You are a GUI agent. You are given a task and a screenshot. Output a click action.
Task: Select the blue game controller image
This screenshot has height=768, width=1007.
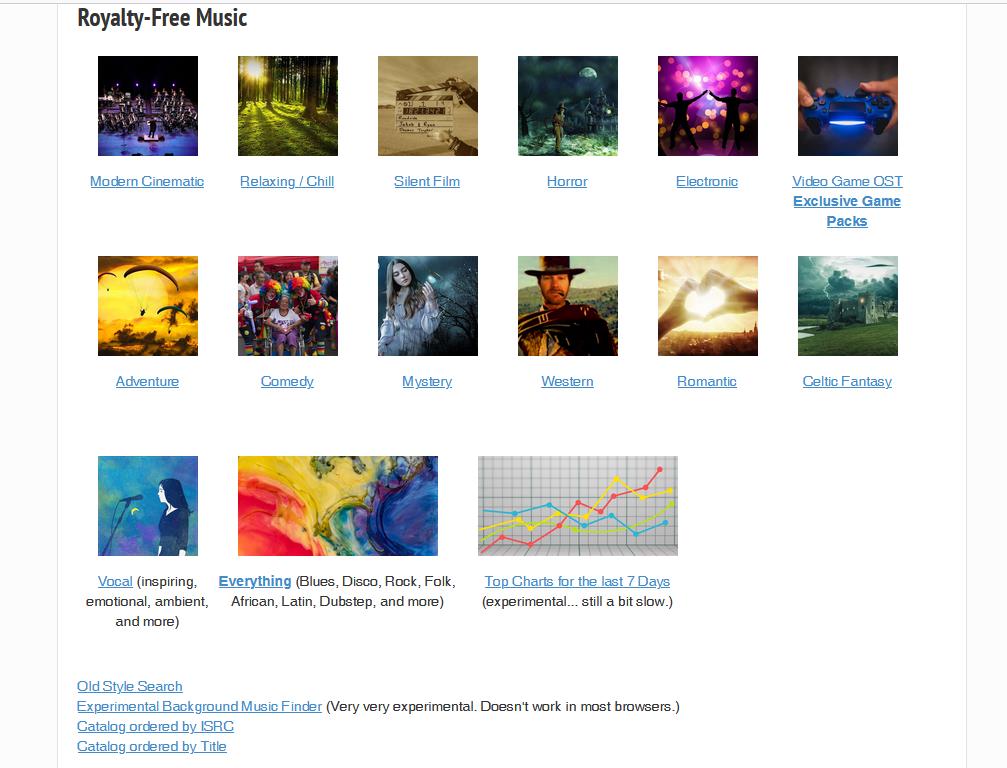pos(848,106)
